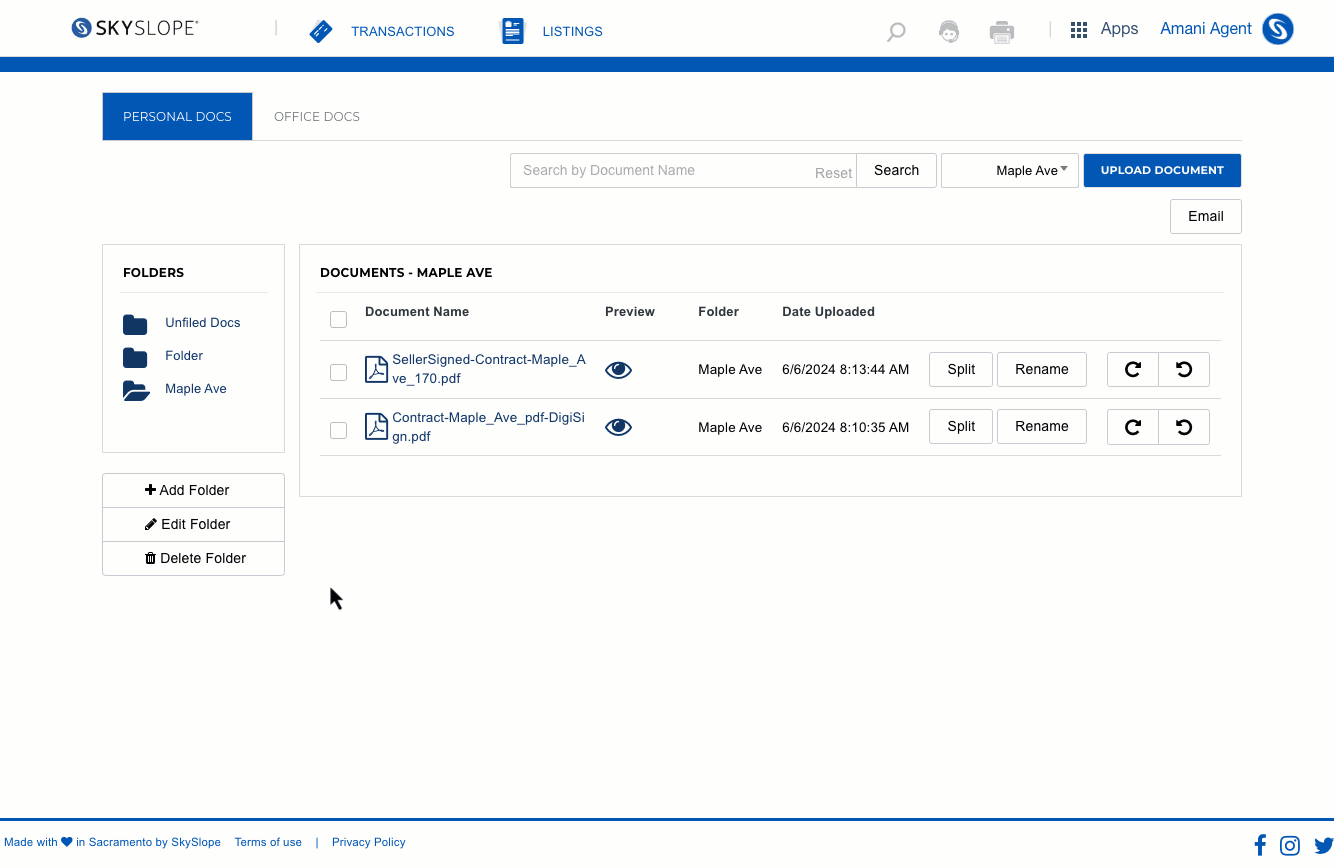Open SellerSigned-Contract-Maple_Ave_170.pdf file link
Screen dimensions: 1334x868
489,369
